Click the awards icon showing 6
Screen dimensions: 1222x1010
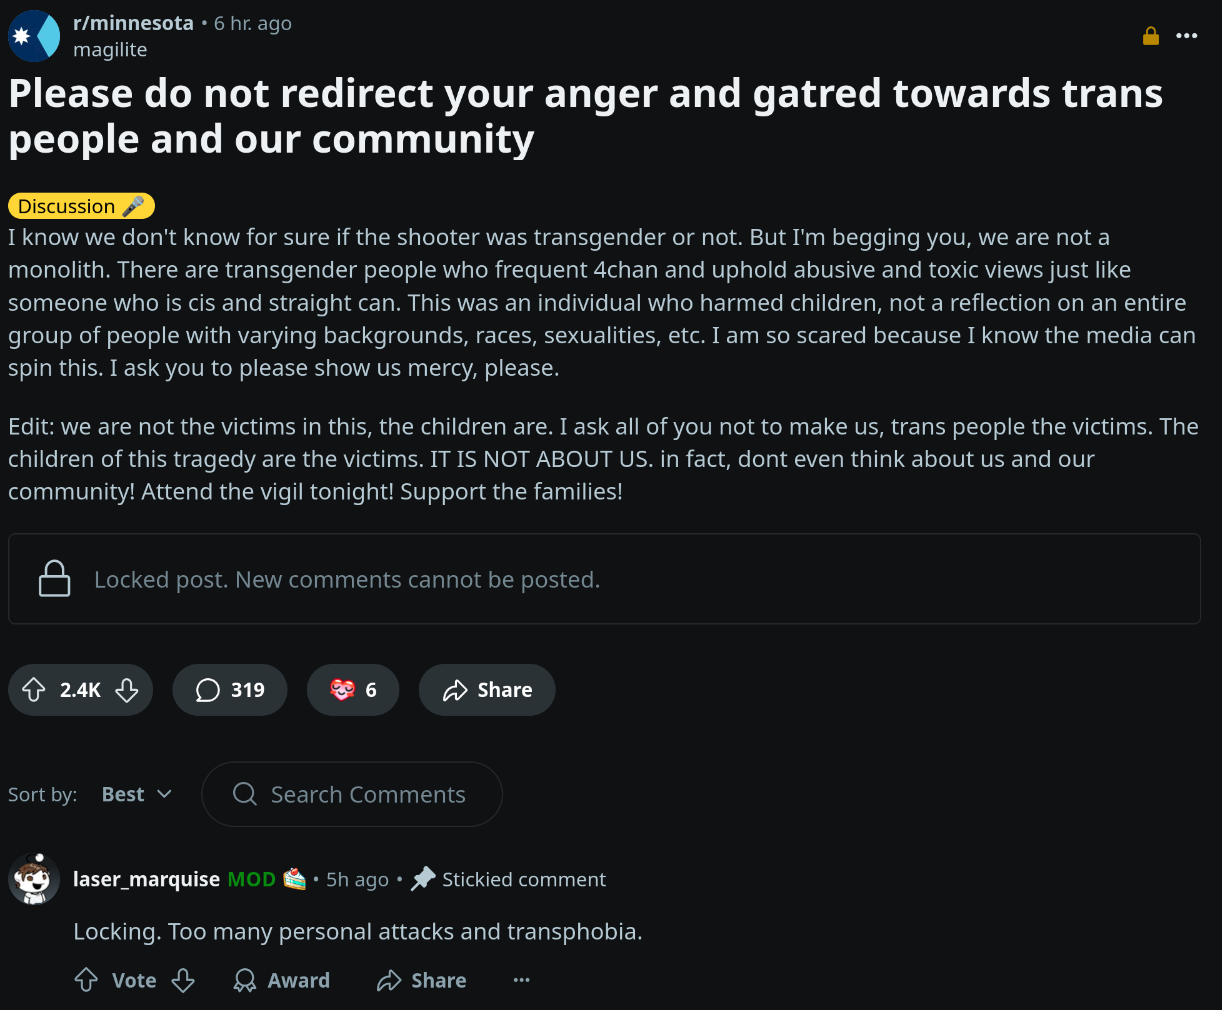point(353,690)
